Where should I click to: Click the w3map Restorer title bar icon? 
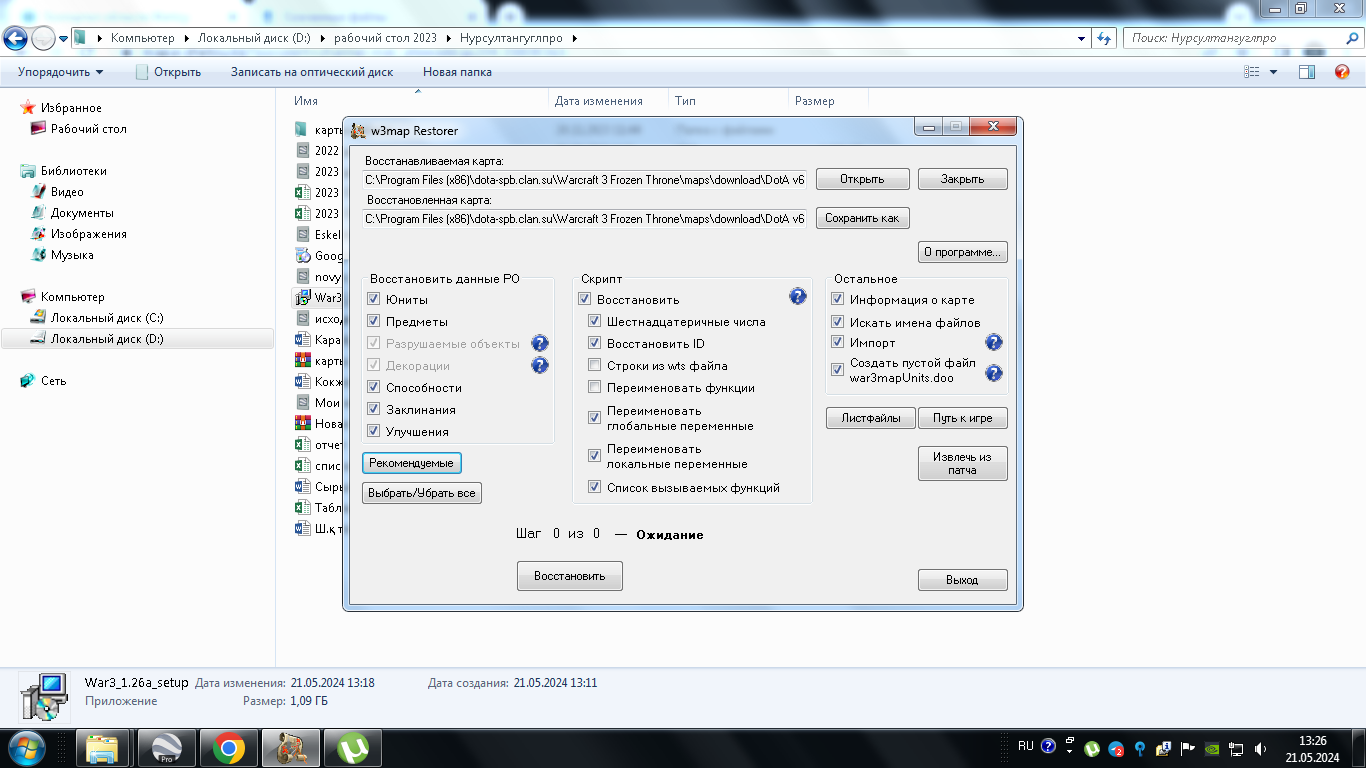point(358,131)
